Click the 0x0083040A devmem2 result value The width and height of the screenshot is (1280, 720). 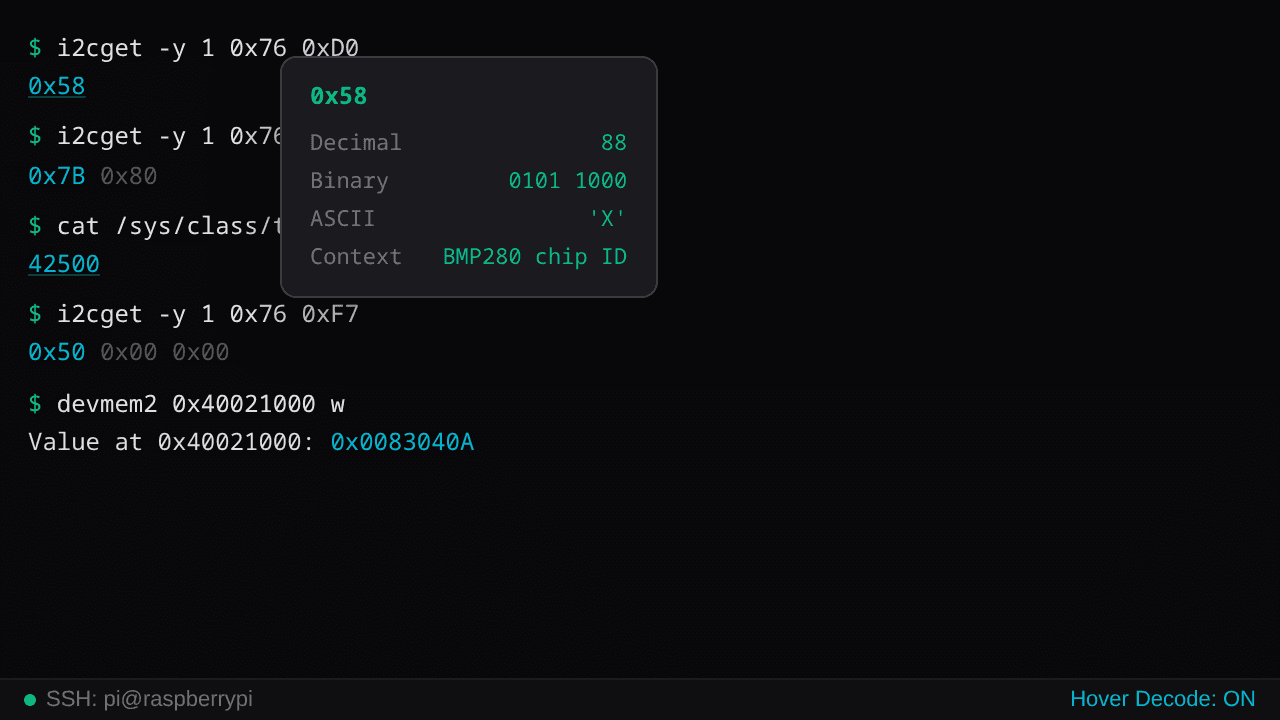(x=402, y=442)
